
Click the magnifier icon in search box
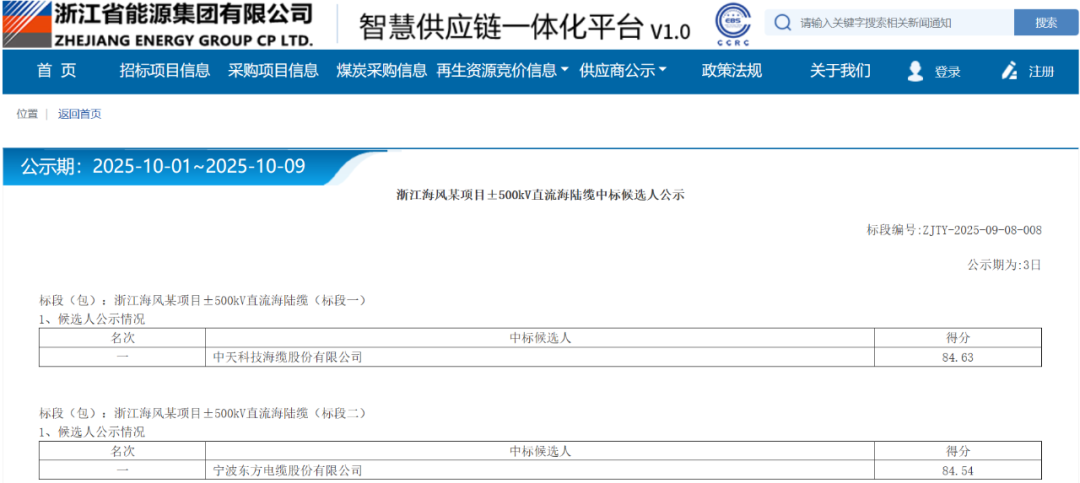coord(782,23)
